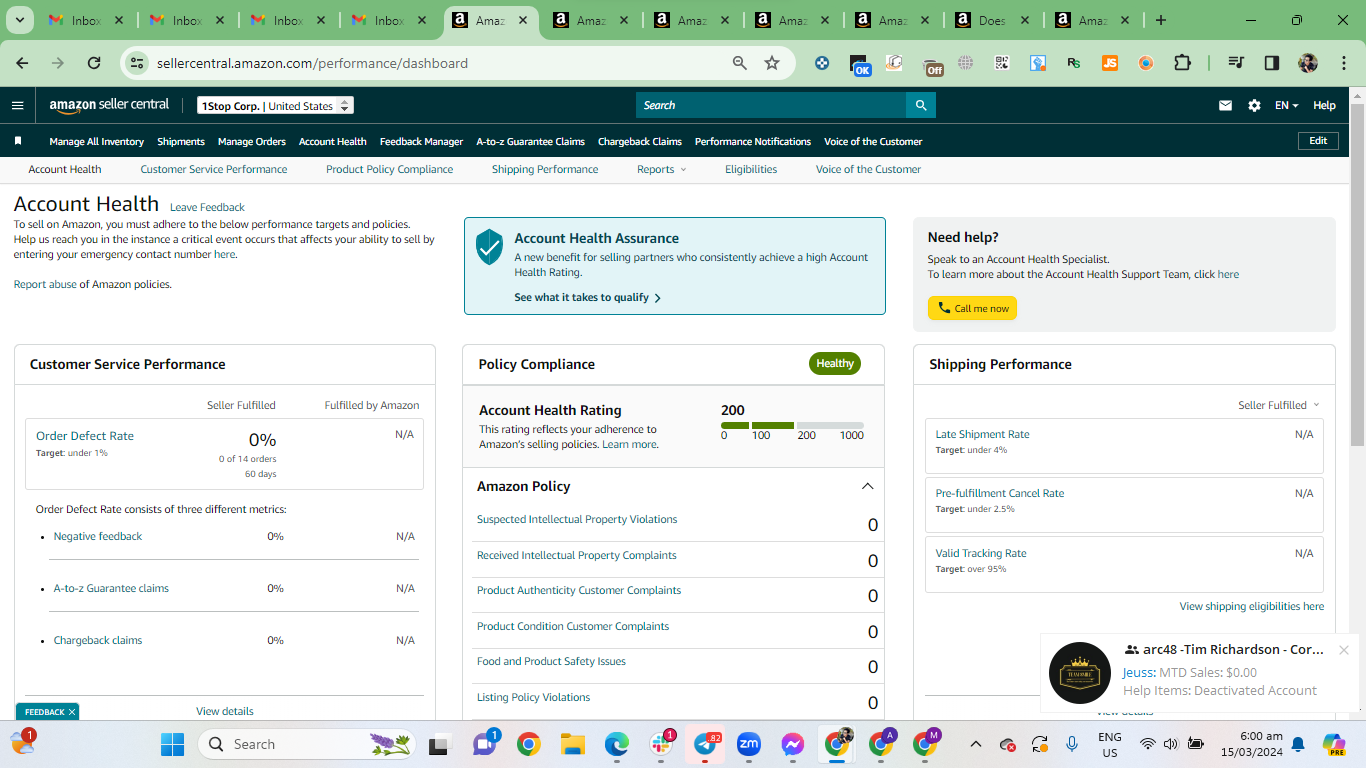Open Chrome's tab search chevron
The height and width of the screenshot is (768, 1366).
pos(21,20)
